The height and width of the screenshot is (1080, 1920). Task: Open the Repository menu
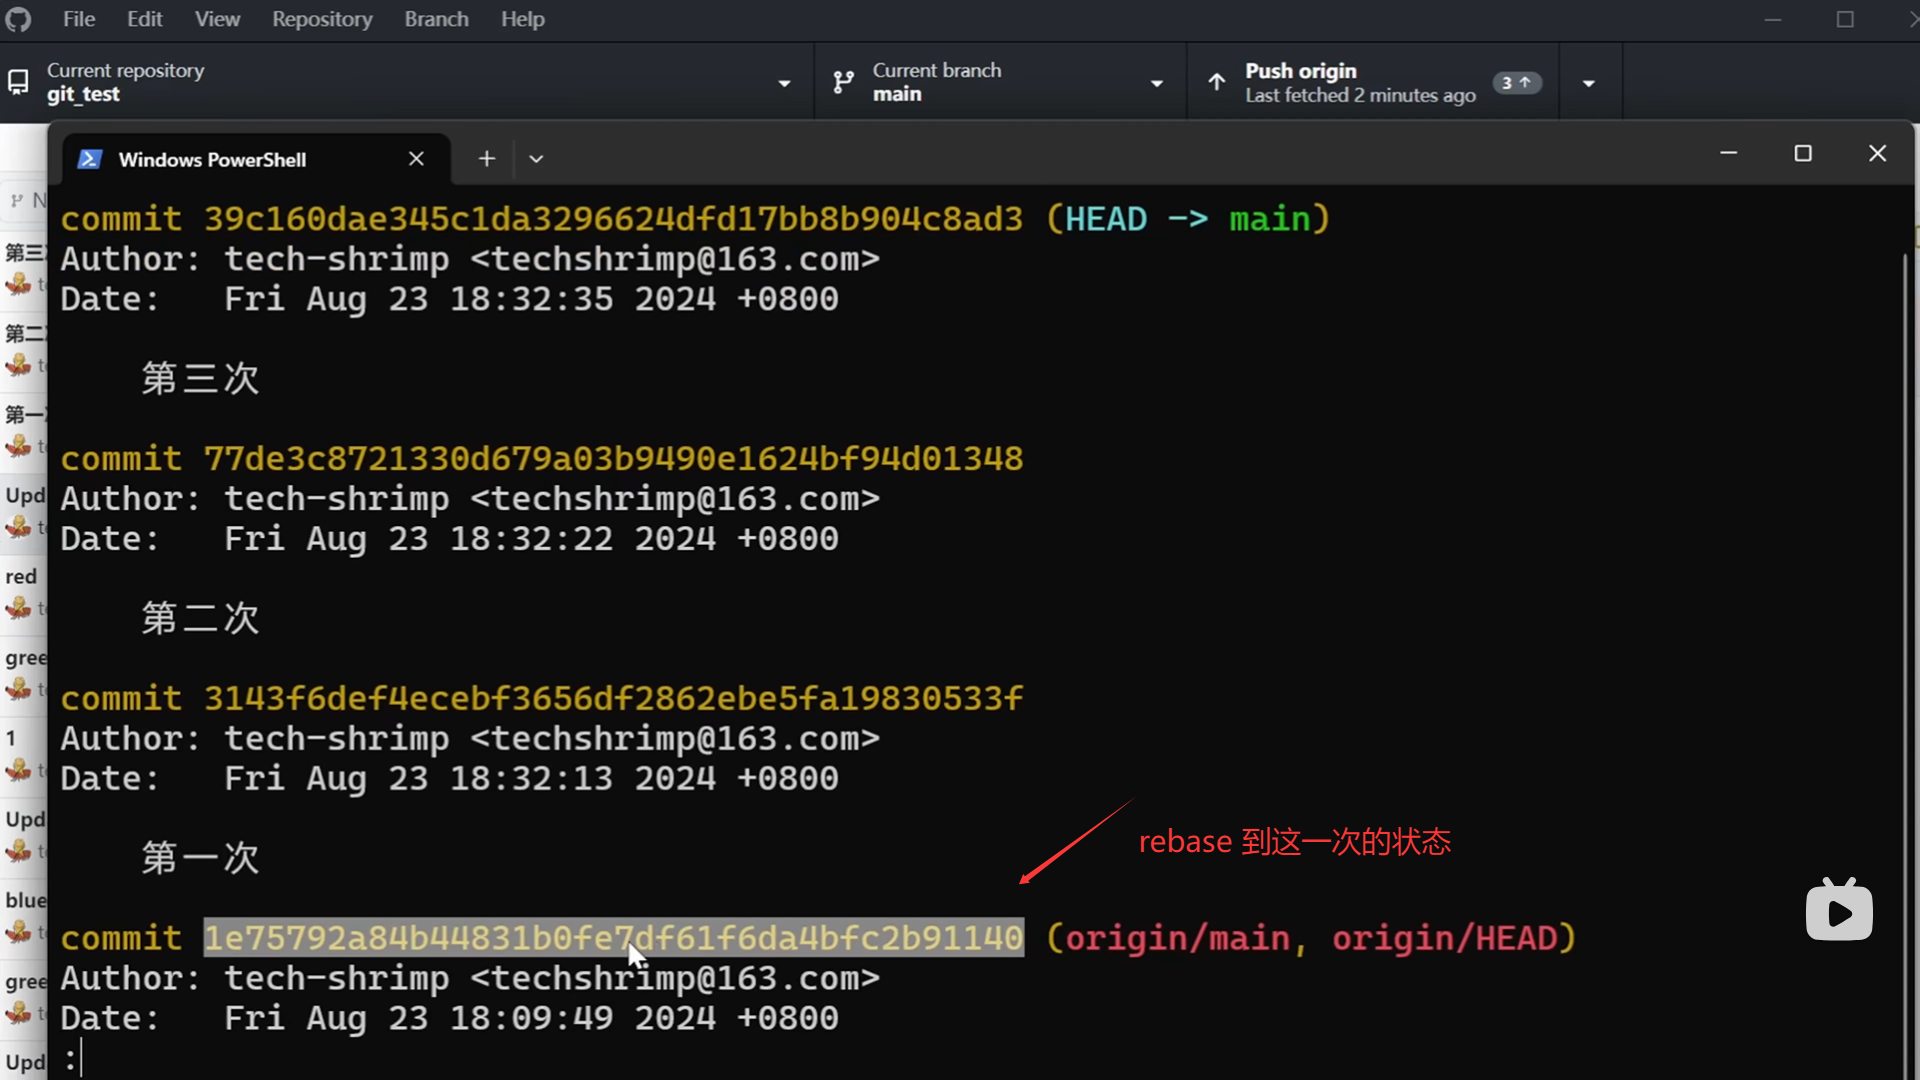(322, 19)
